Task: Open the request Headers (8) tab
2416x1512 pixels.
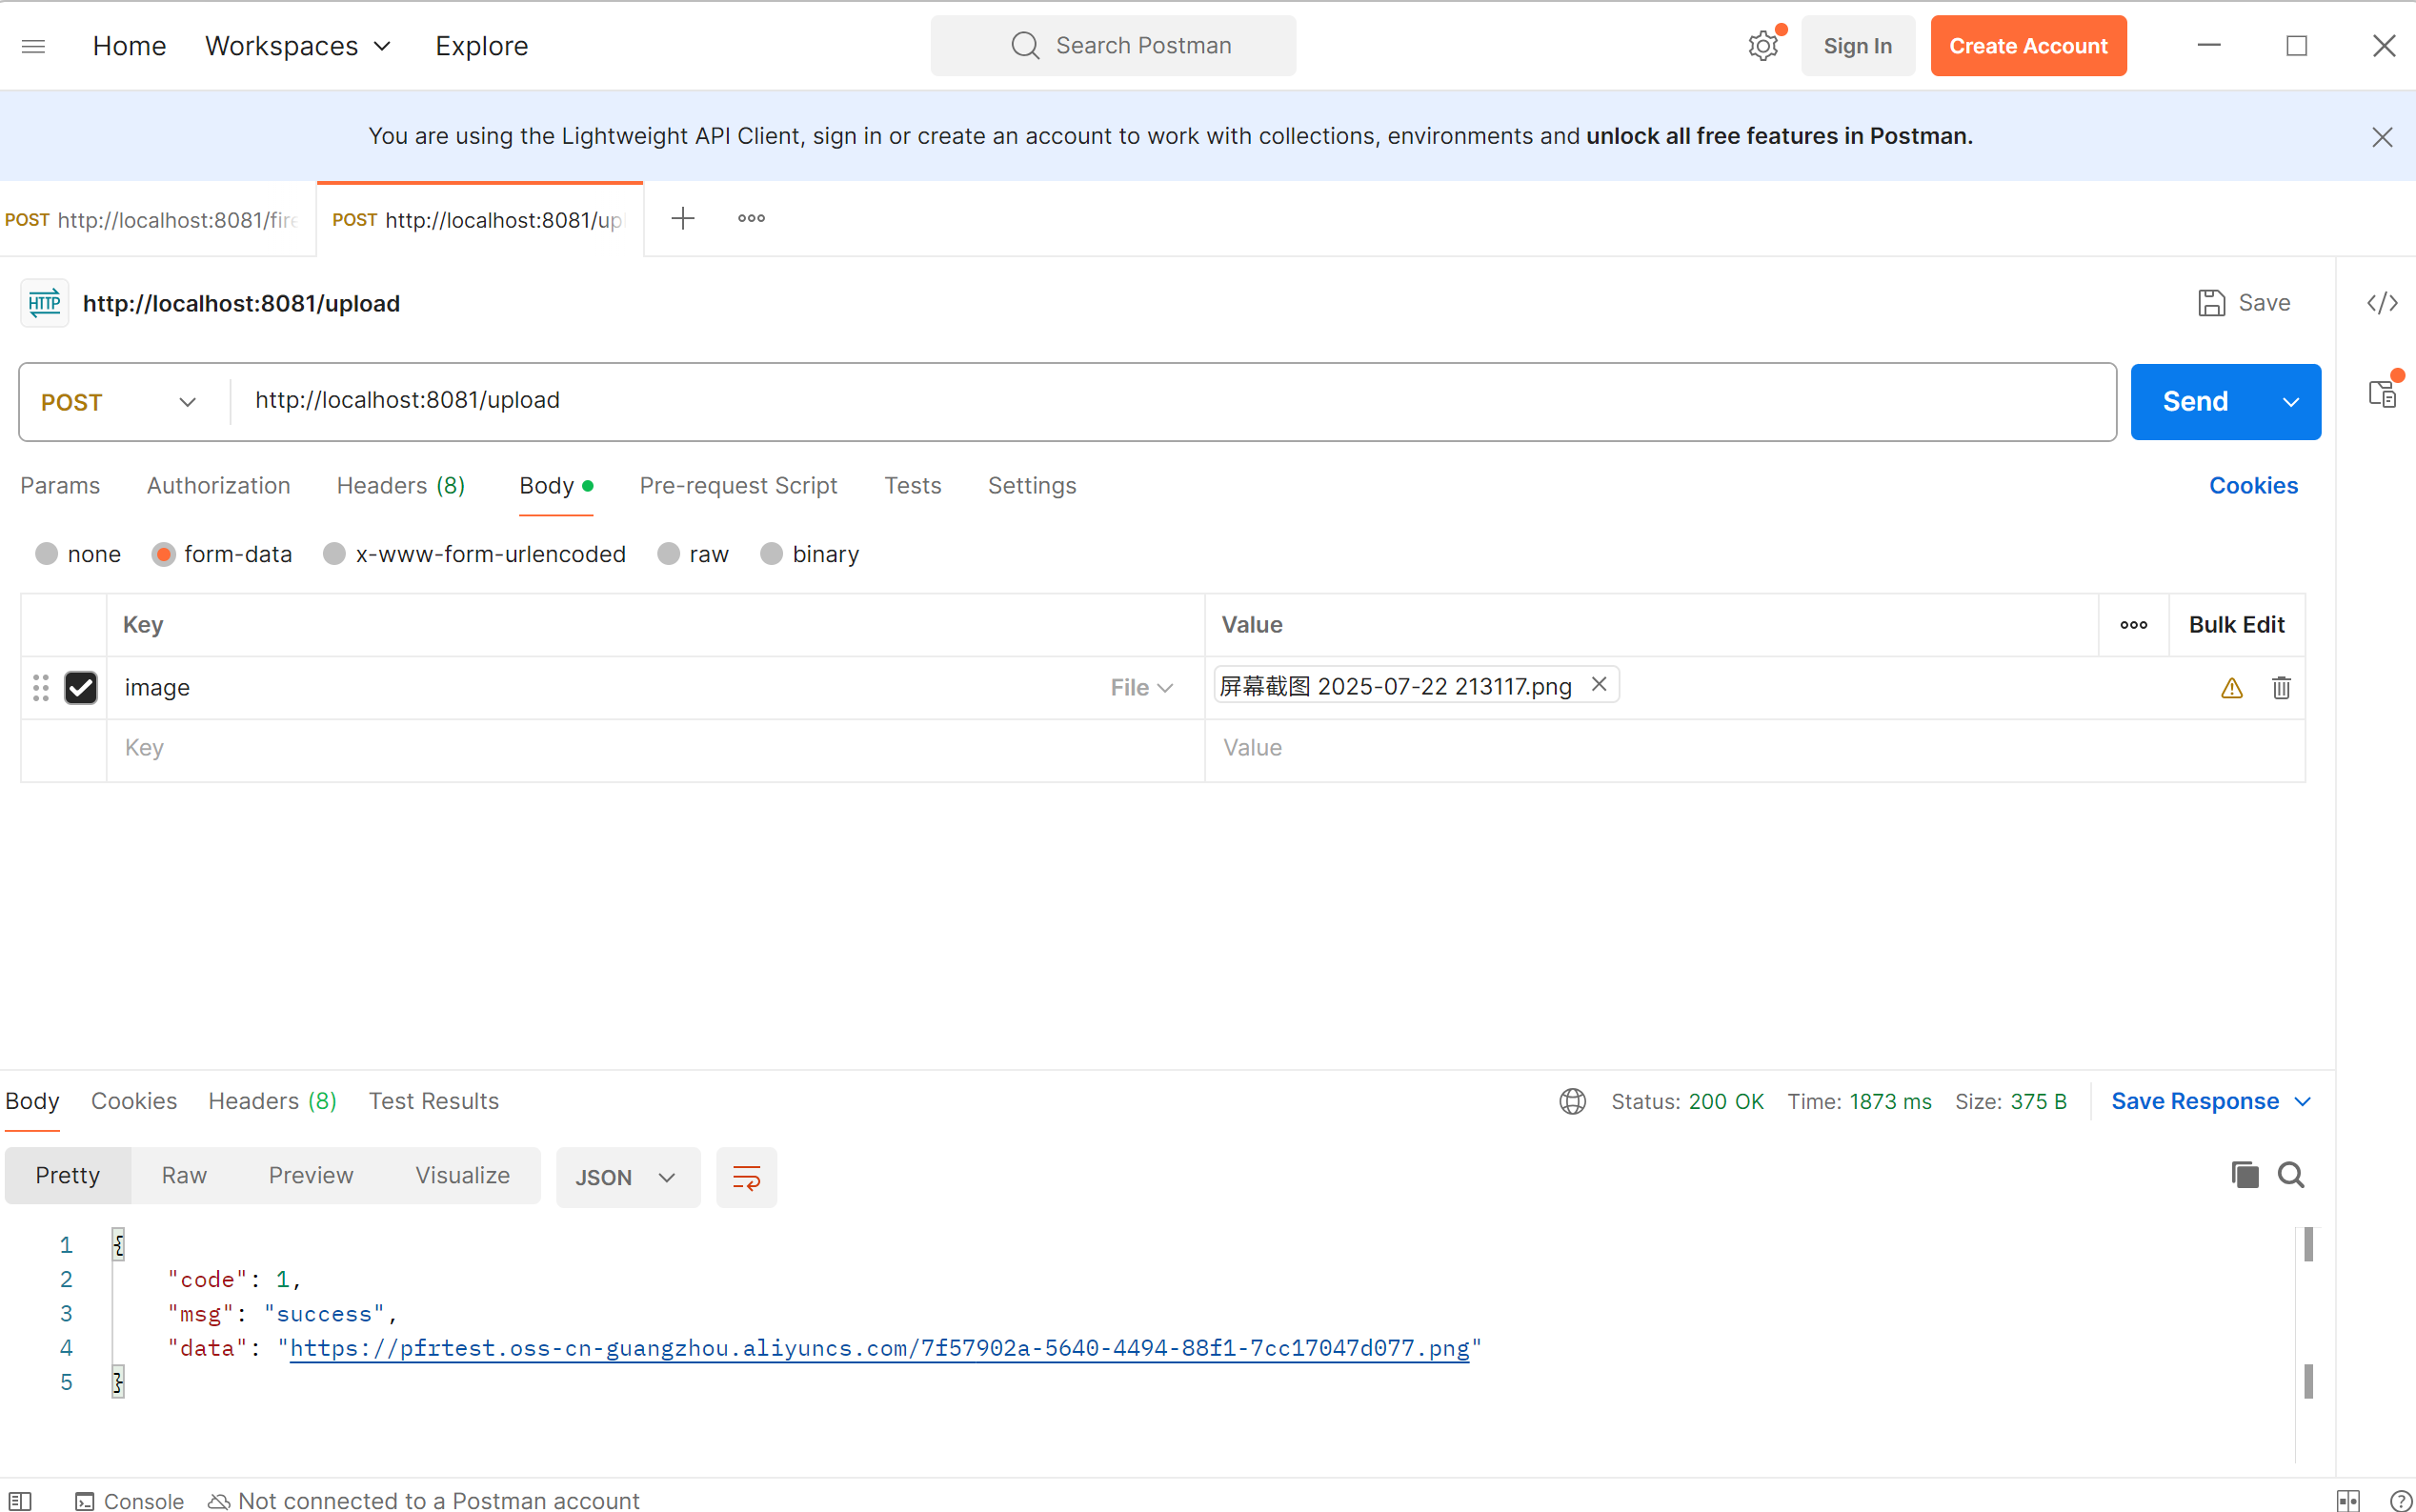Action: pos(401,486)
